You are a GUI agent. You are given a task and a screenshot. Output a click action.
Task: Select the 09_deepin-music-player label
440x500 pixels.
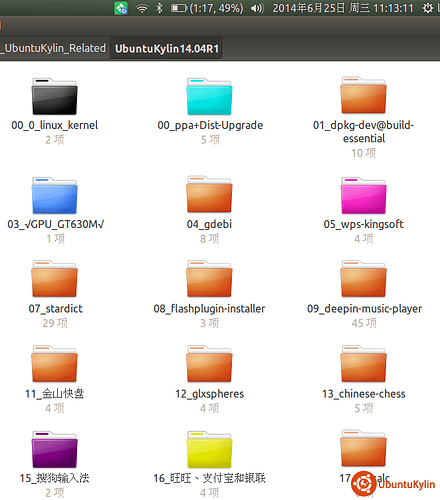tap(364, 309)
